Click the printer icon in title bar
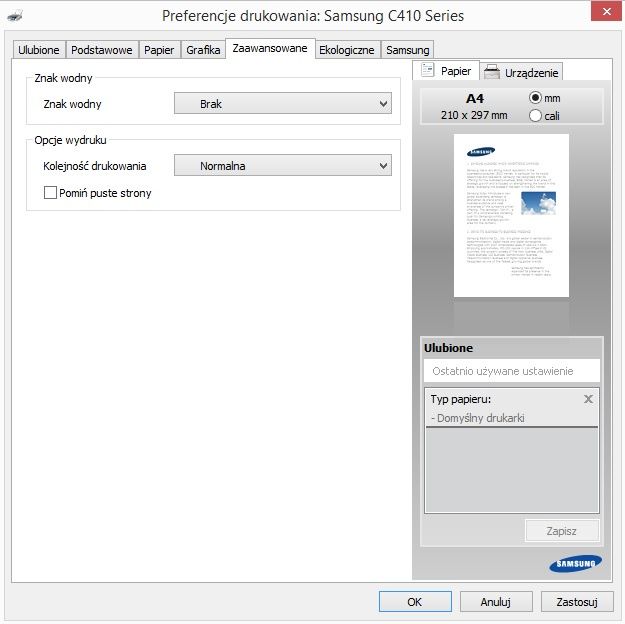The height and width of the screenshot is (624, 625). pos(15,16)
